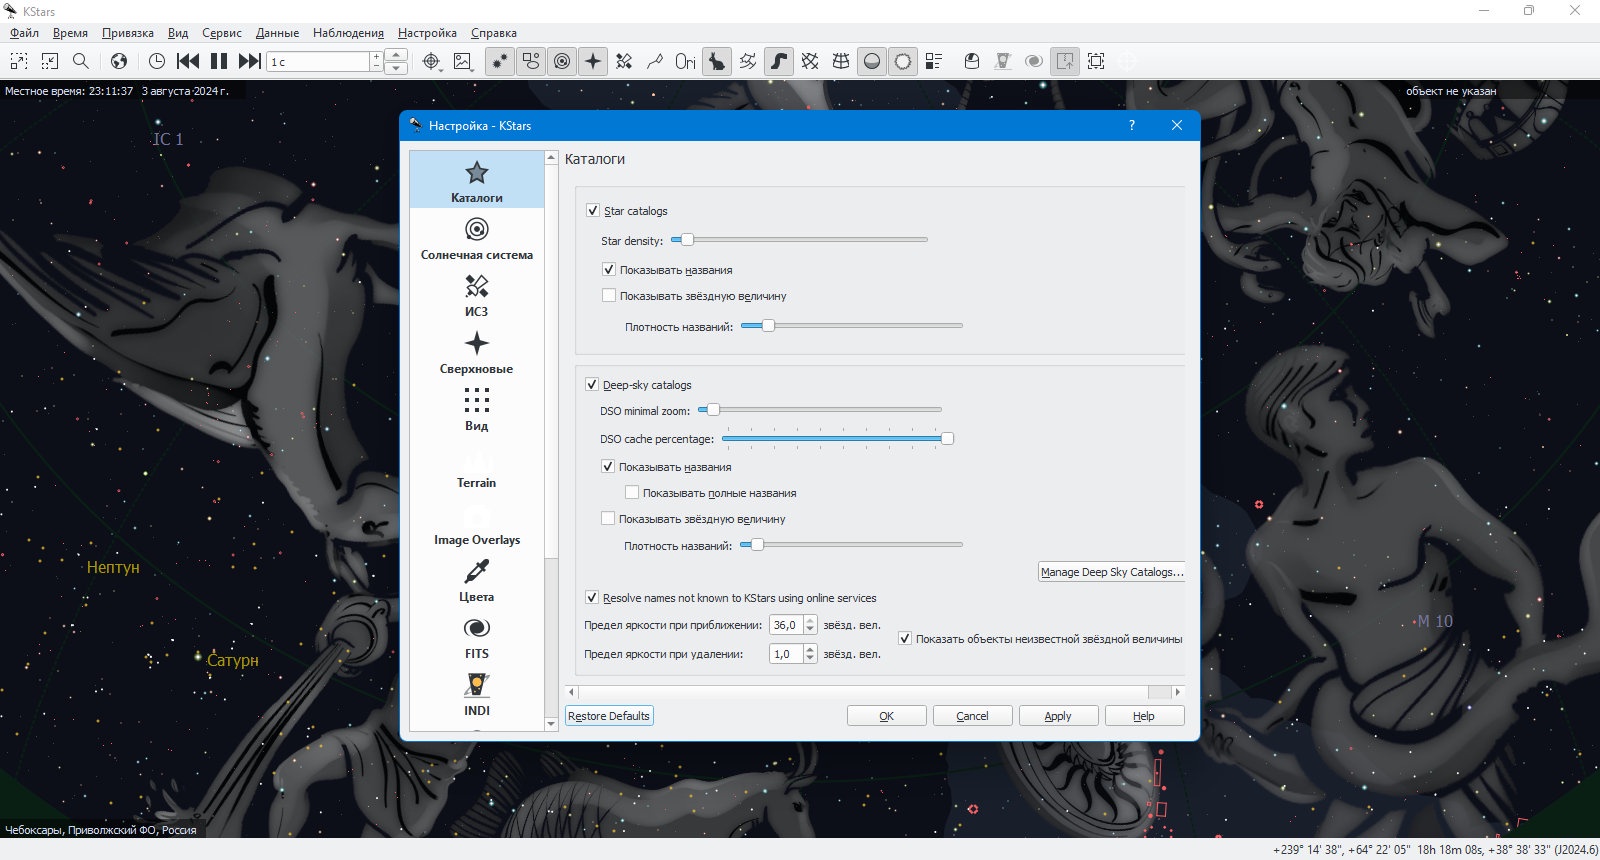
Task: Toggle constellation boundaries icon
Action: pos(748,61)
